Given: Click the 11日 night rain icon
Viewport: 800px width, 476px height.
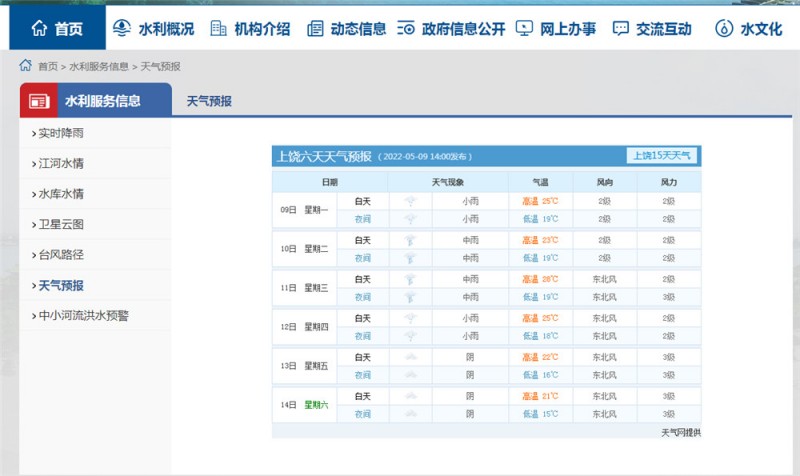Looking at the screenshot, I should click(x=410, y=297).
